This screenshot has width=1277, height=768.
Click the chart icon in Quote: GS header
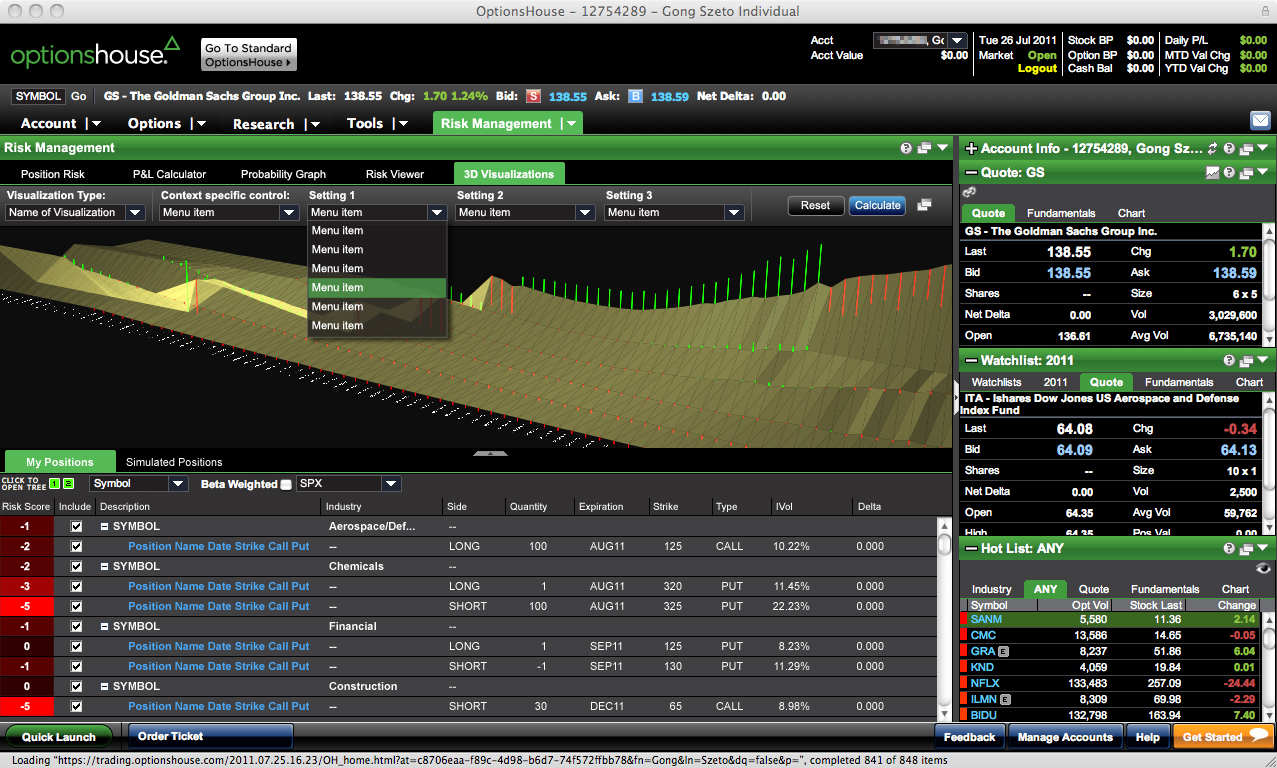click(1213, 172)
